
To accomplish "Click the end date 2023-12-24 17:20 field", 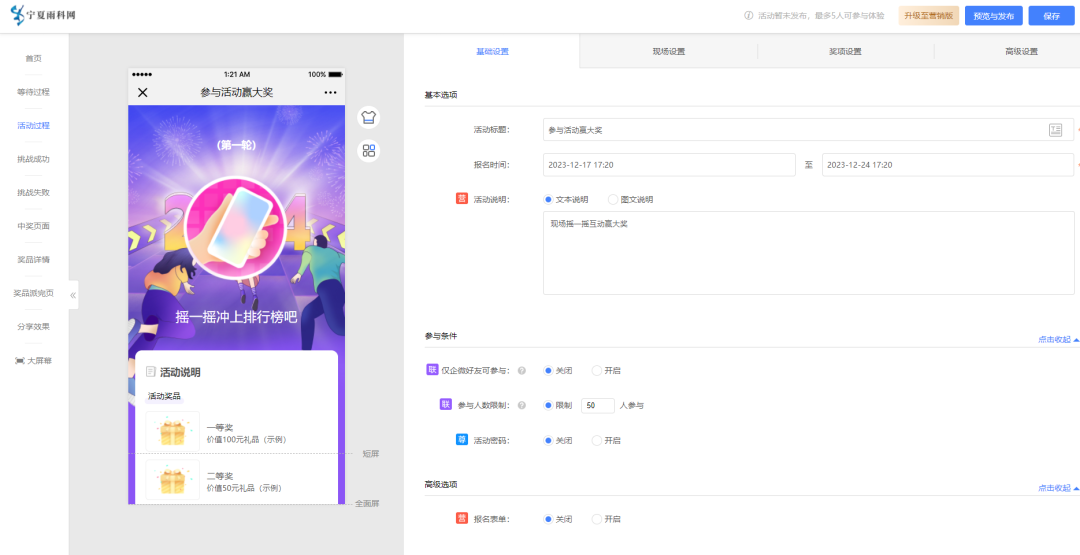I will [x=948, y=165].
